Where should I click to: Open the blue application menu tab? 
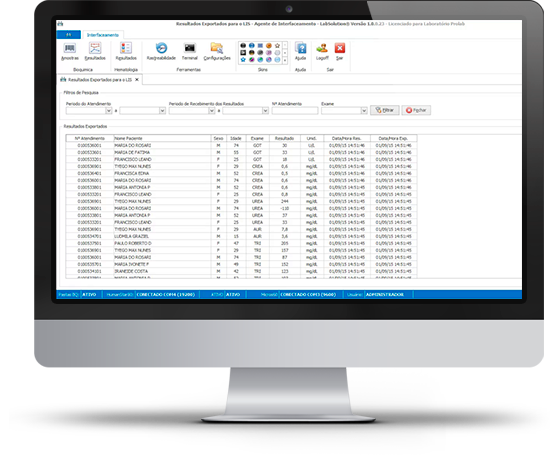point(69,35)
